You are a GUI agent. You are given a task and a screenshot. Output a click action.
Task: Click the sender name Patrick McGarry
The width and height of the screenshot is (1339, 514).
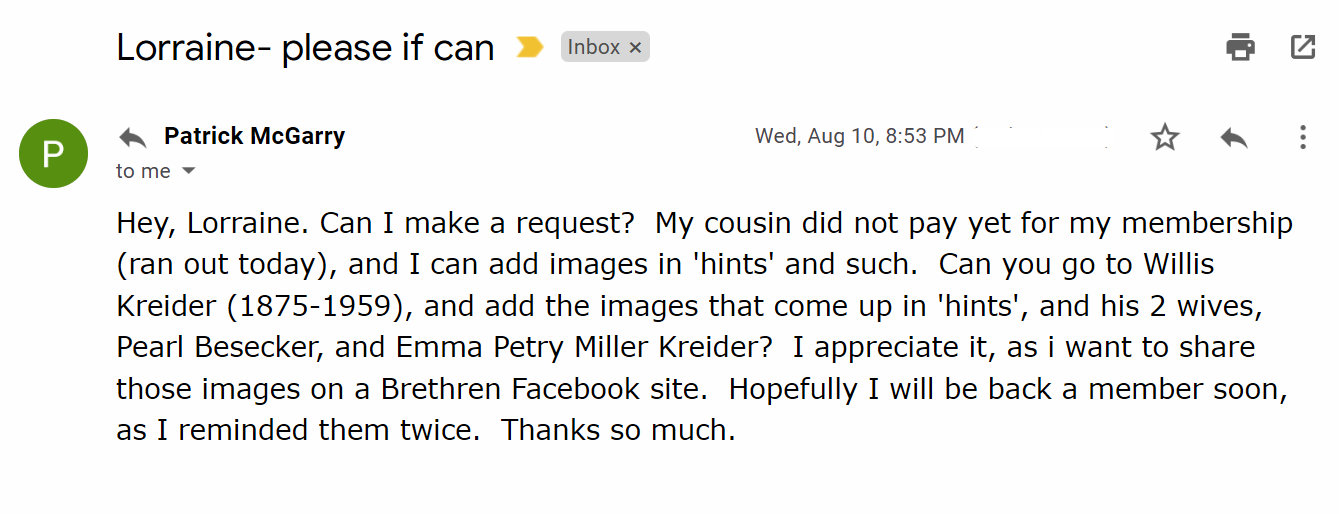coord(254,136)
